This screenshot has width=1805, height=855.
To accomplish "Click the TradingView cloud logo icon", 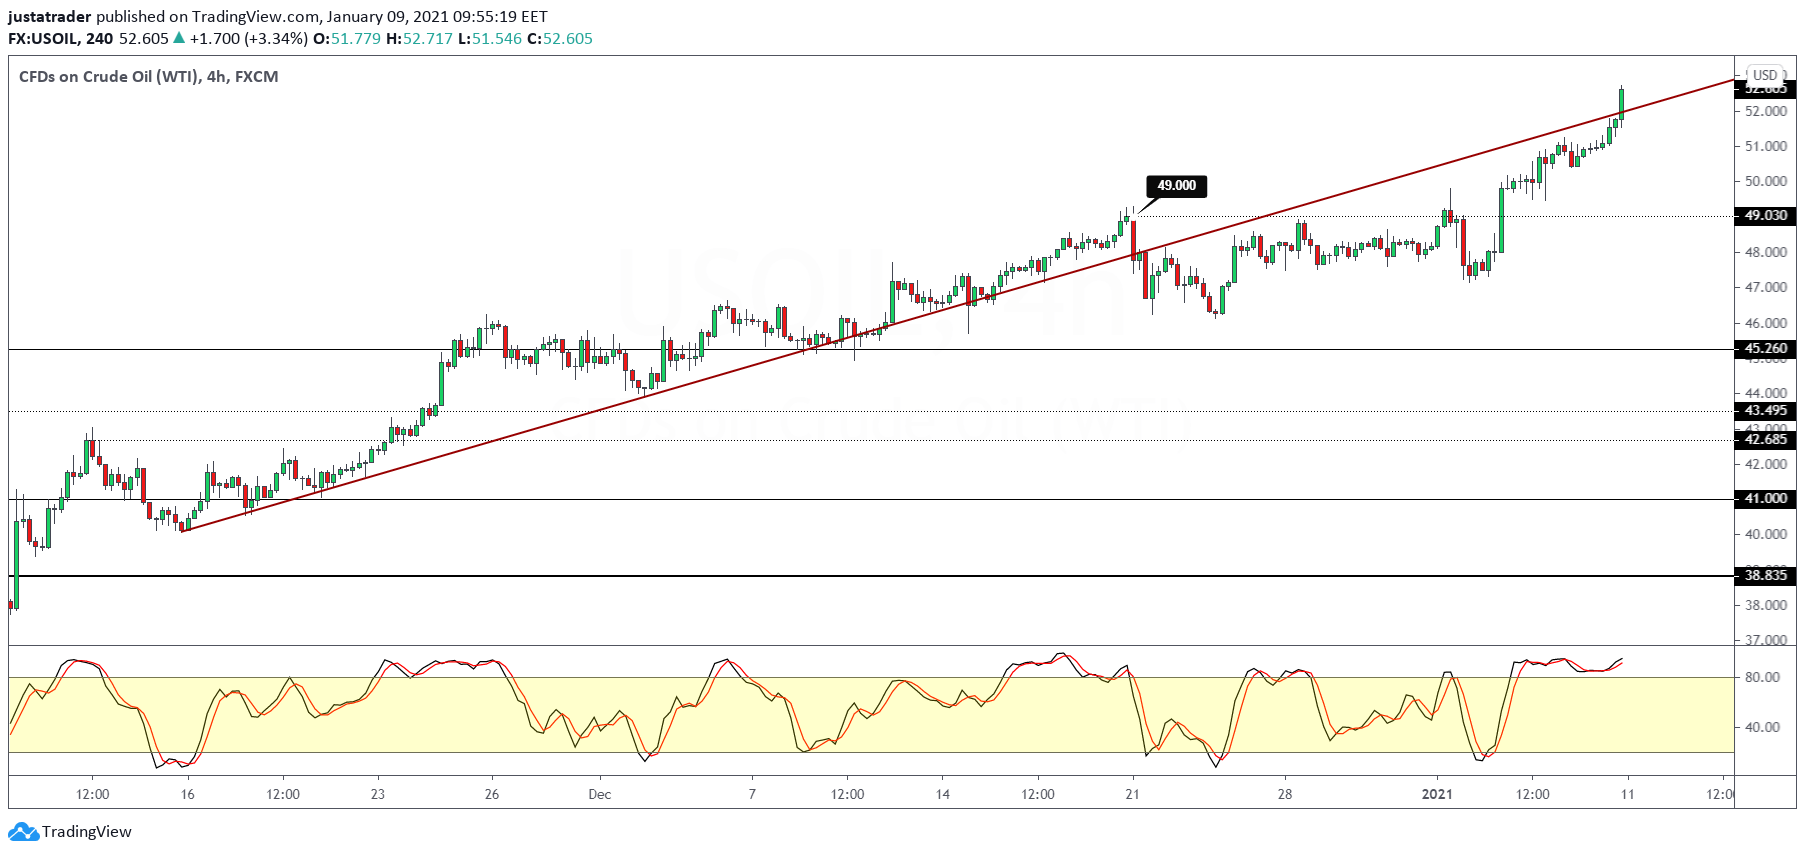I will click(23, 831).
